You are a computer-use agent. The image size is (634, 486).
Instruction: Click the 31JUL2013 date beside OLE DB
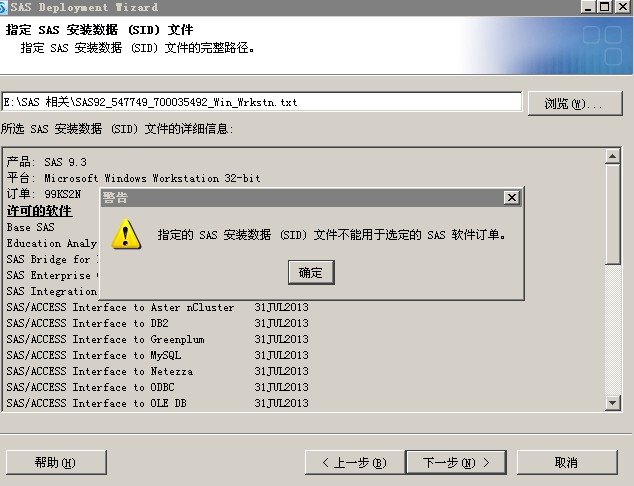281,403
